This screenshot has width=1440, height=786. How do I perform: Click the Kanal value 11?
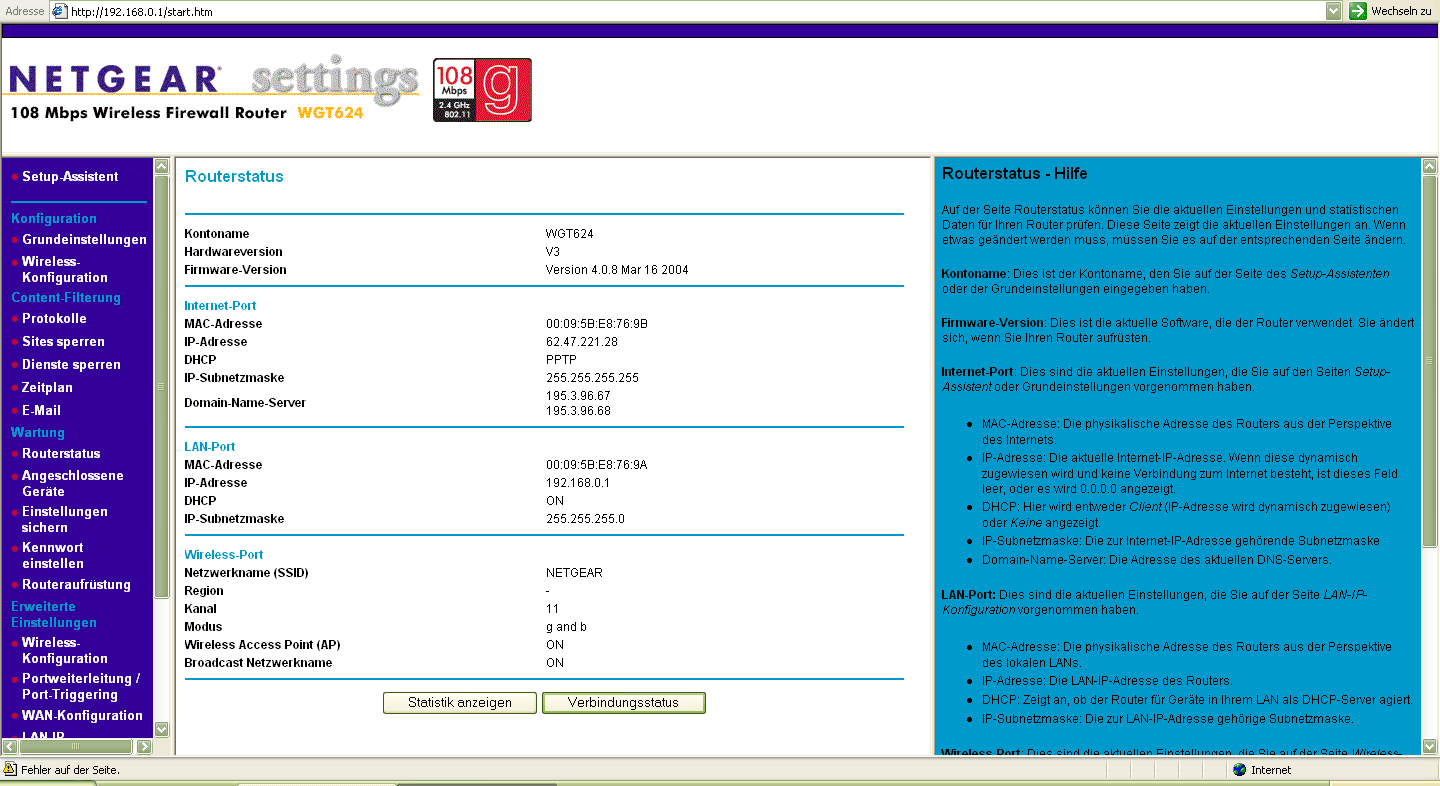[x=553, y=609]
